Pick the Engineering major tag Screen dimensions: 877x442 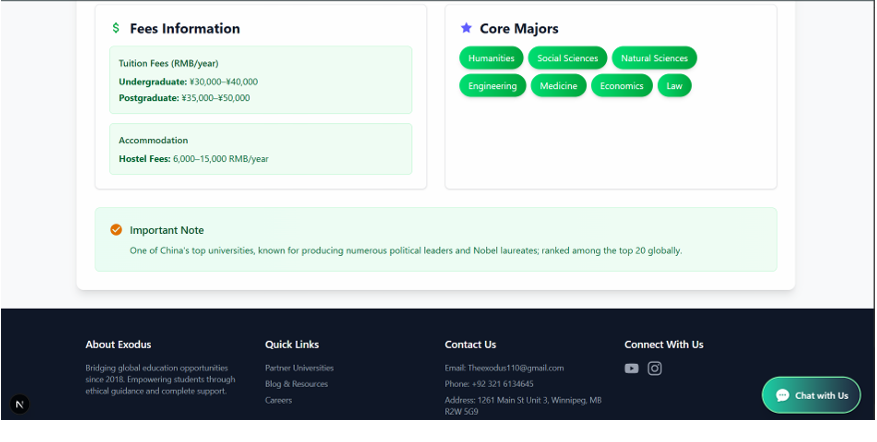pyautogui.click(x=492, y=86)
